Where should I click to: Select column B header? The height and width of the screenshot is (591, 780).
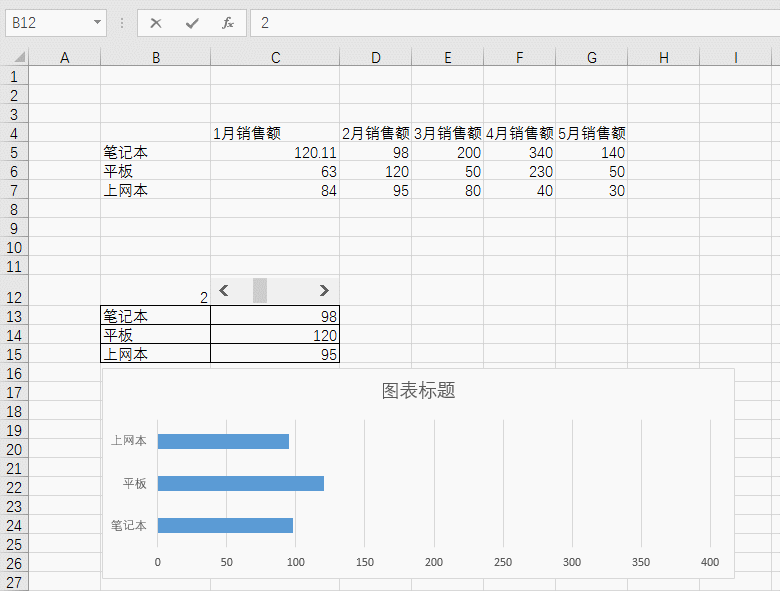click(x=156, y=58)
